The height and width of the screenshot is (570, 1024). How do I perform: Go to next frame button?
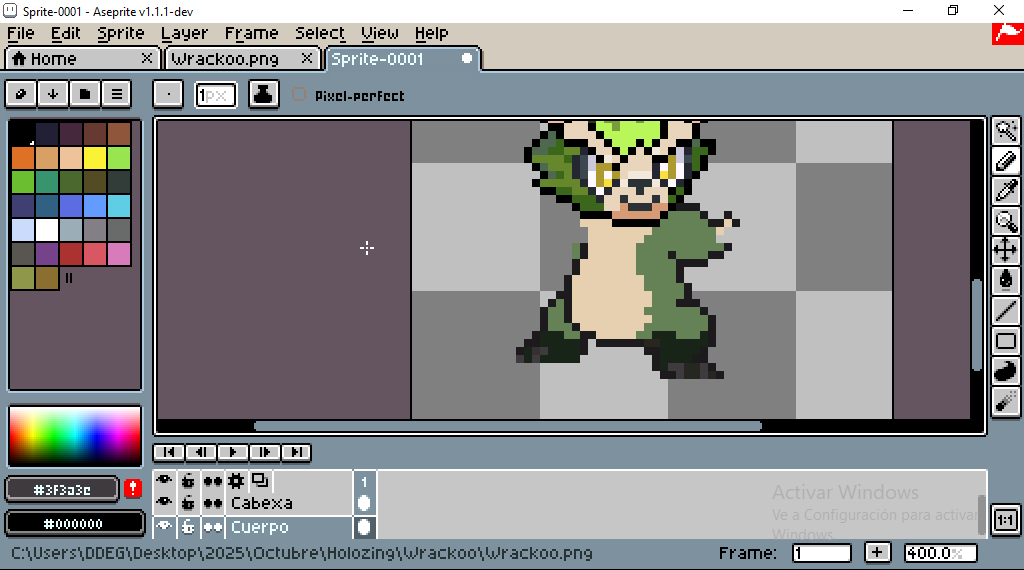pyautogui.click(x=264, y=452)
